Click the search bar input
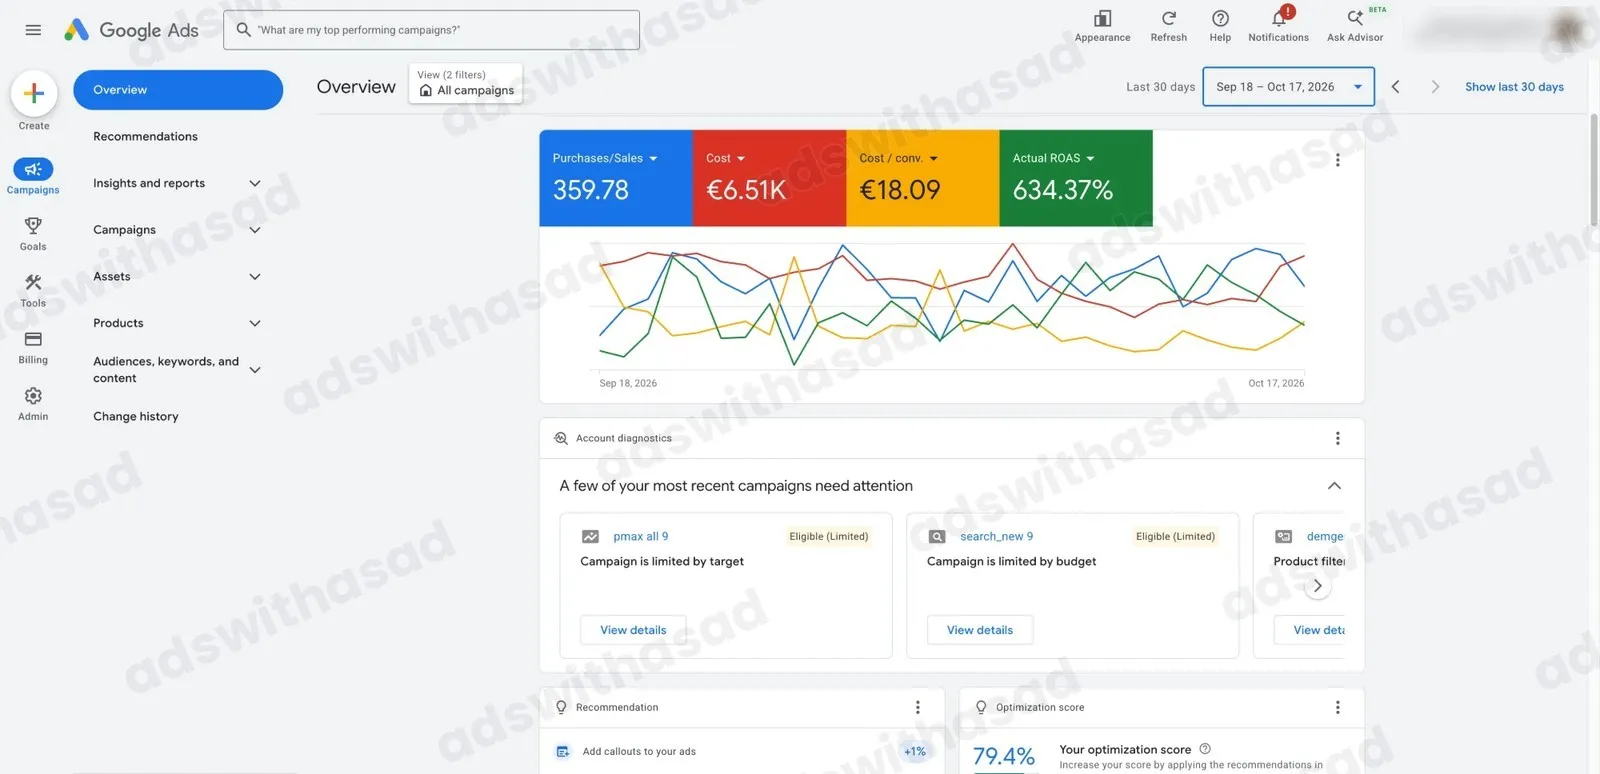The width and height of the screenshot is (1600, 774). [x=431, y=30]
